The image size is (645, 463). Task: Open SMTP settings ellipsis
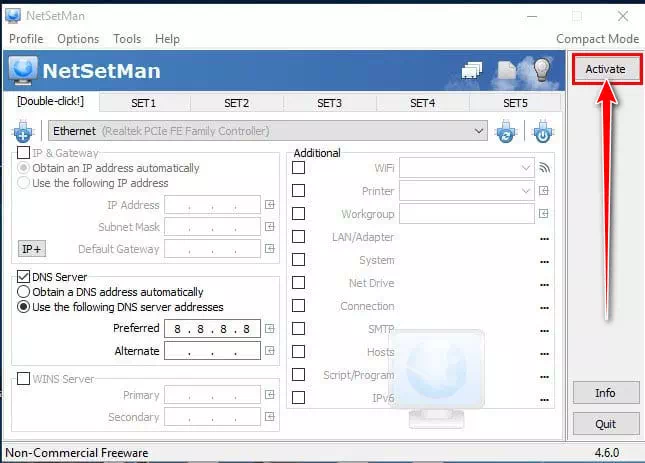[544, 331]
